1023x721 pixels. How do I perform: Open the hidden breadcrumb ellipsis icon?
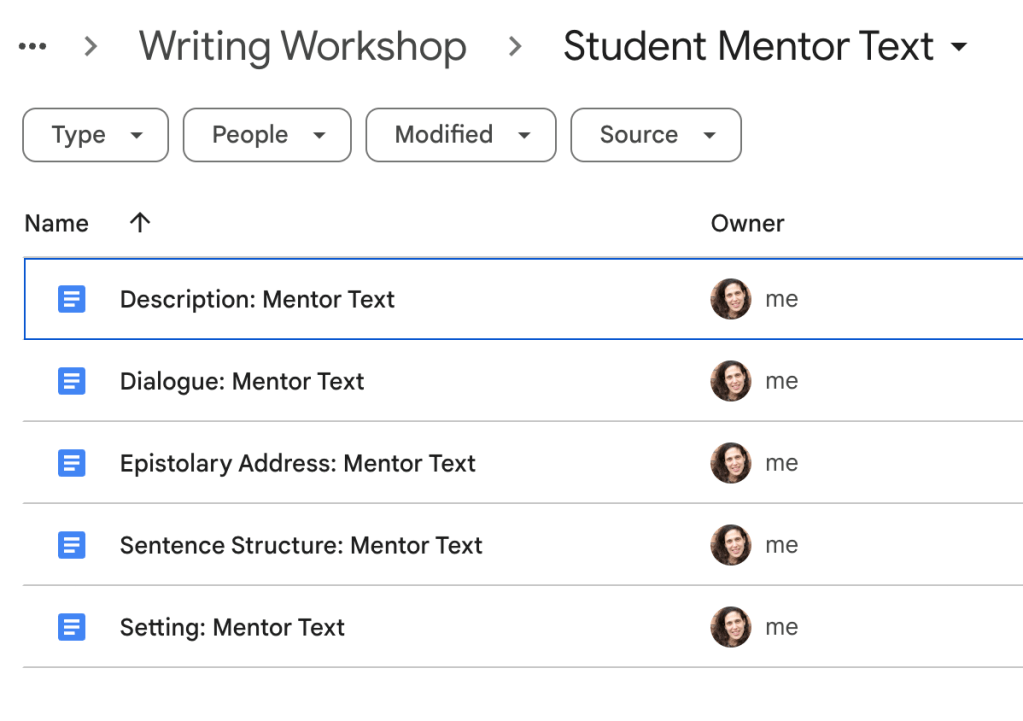[33, 45]
